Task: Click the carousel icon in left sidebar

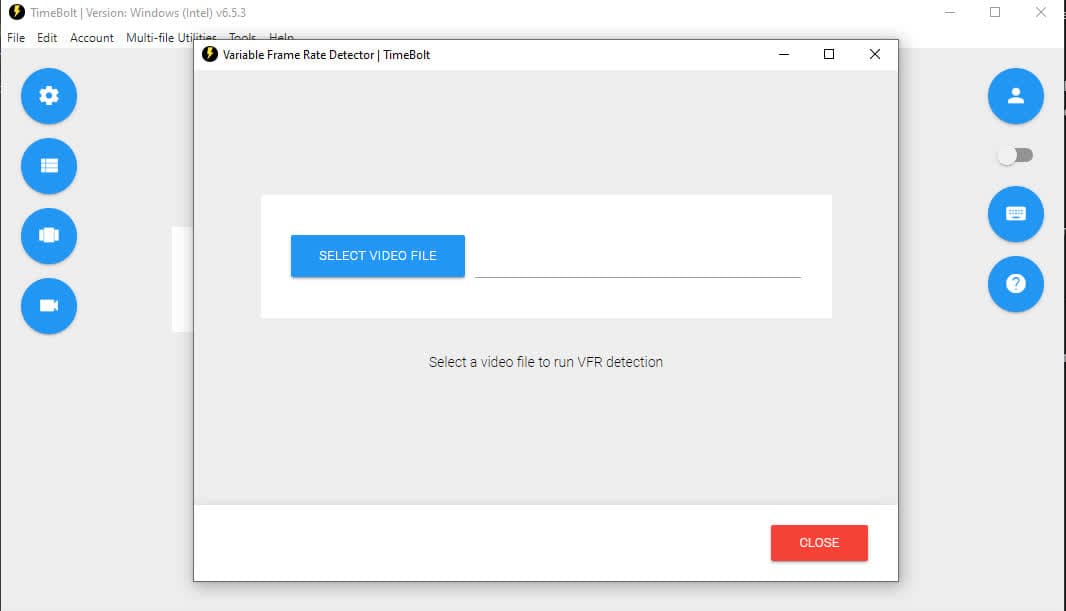Action: coord(49,235)
